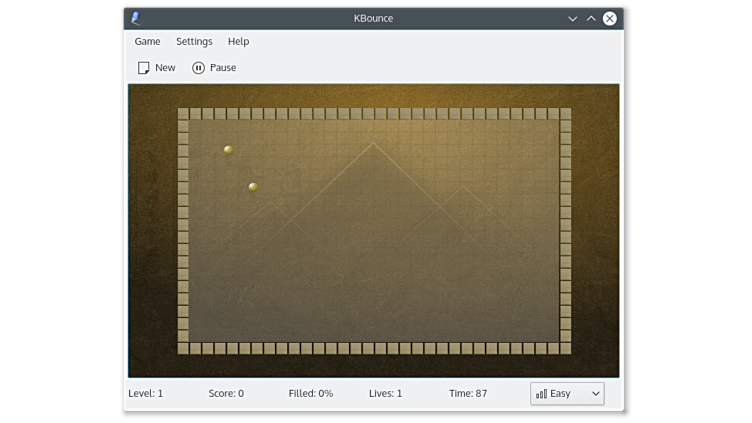Open the Game menu
The height and width of the screenshot is (423, 752).
click(x=147, y=42)
